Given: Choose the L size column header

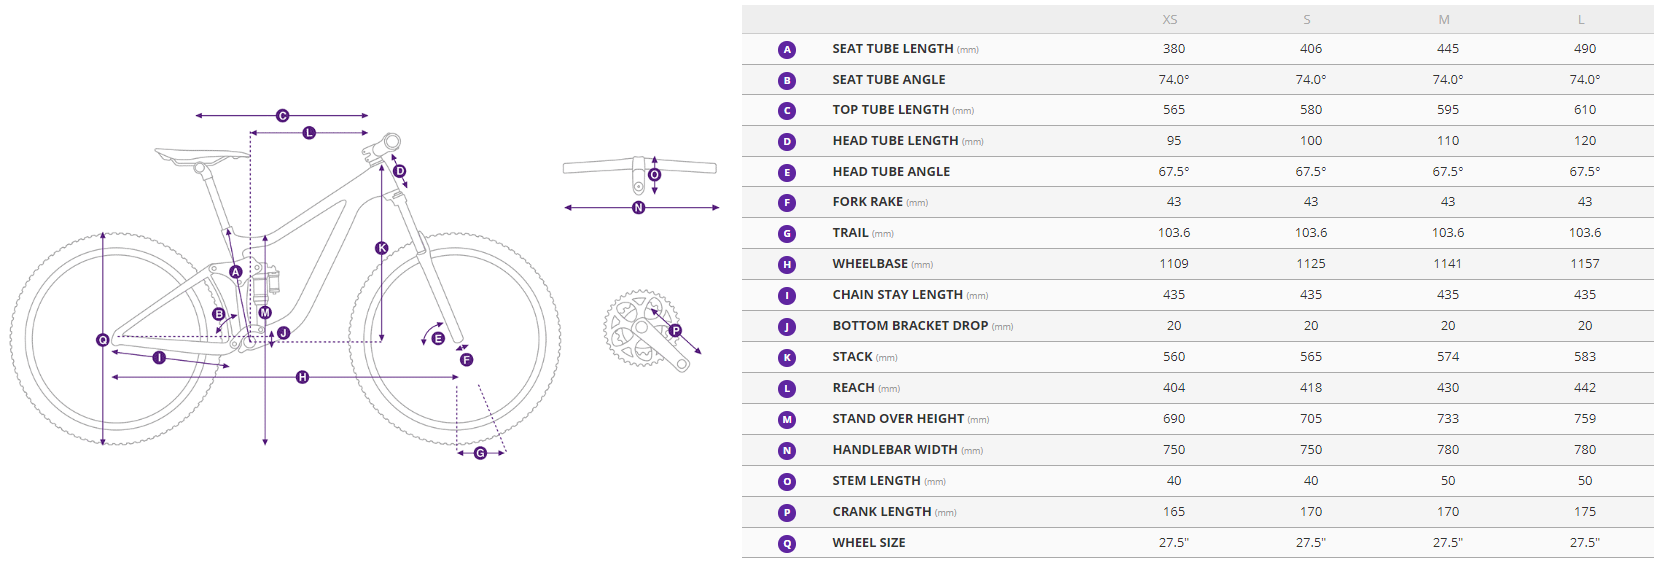Looking at the screenshot, I should coord(1581,19).
